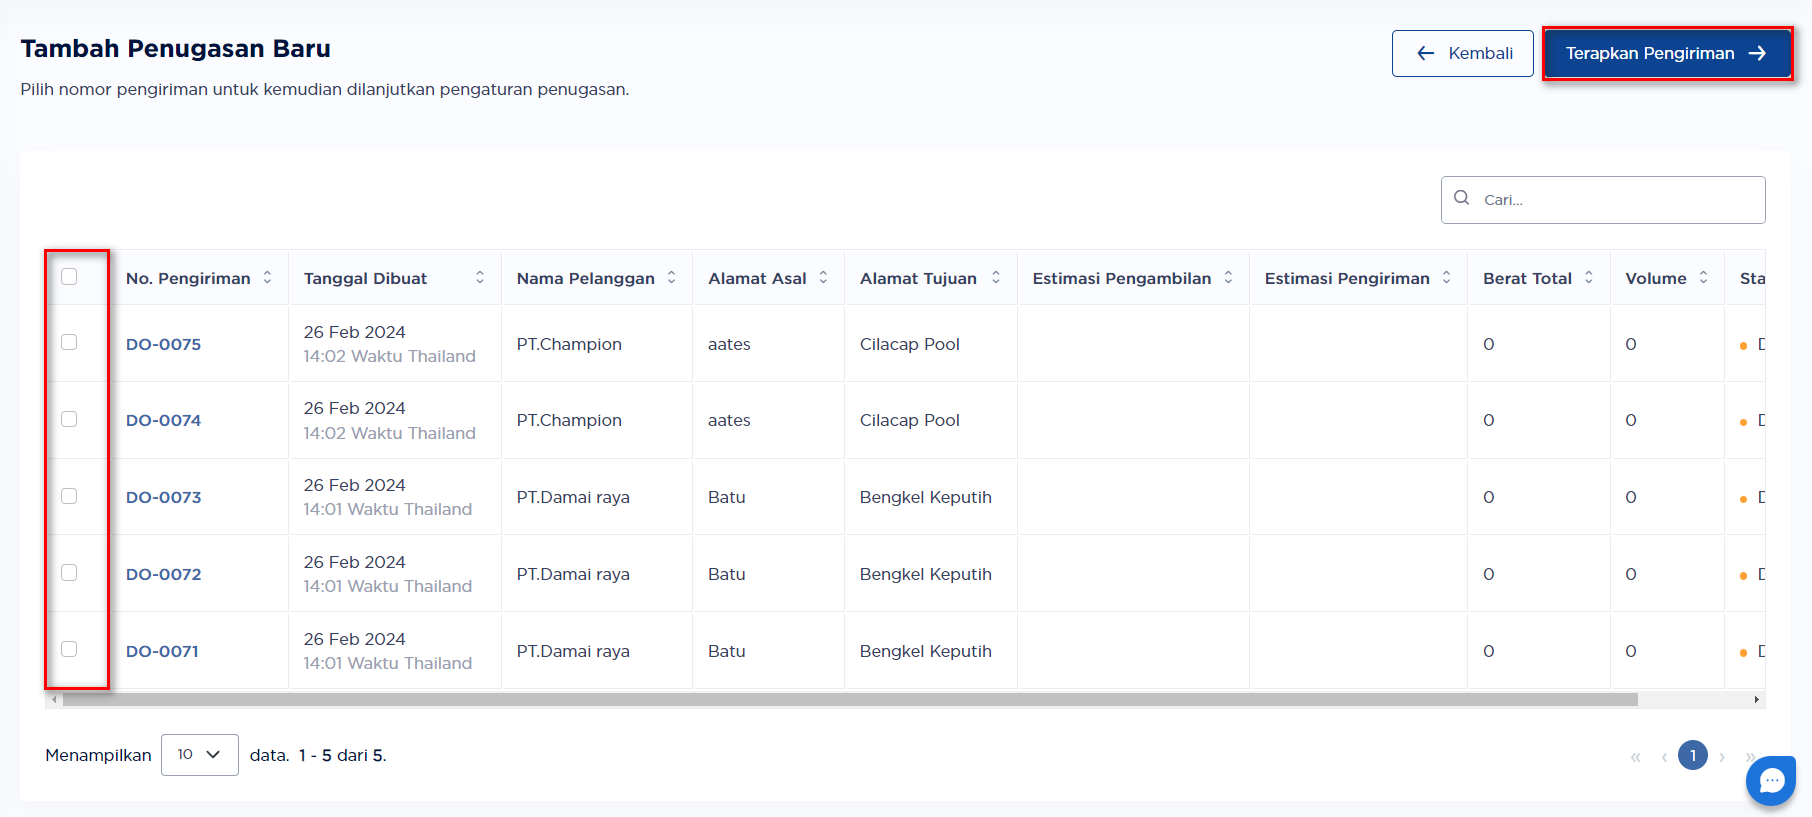
Task: Sort by Alamat Tujuan column arrows
Action: point(996,278)
